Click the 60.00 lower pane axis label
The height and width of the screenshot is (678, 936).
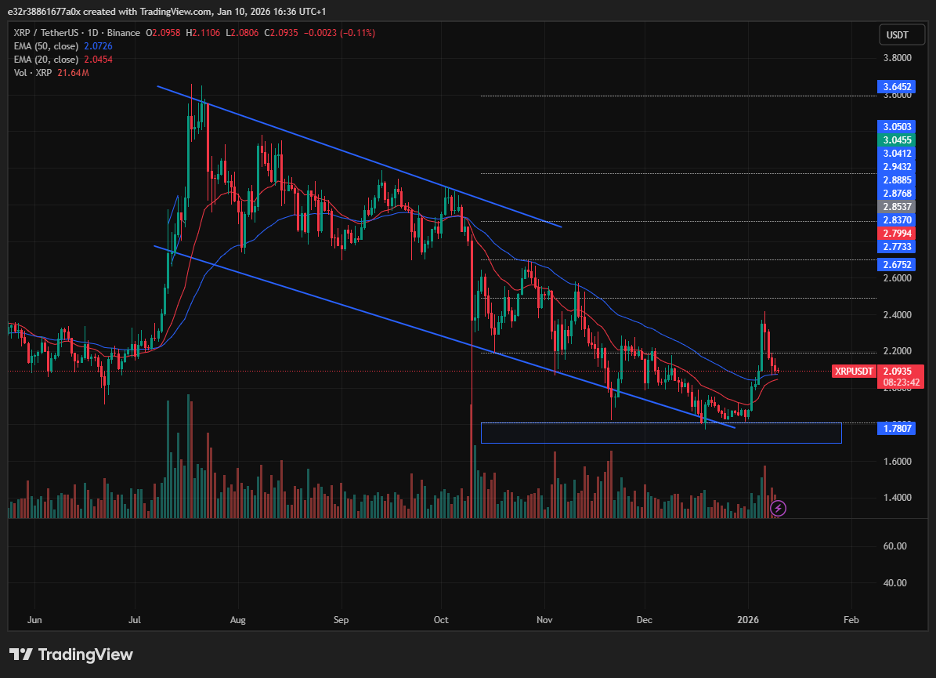[x=894, y=546]
